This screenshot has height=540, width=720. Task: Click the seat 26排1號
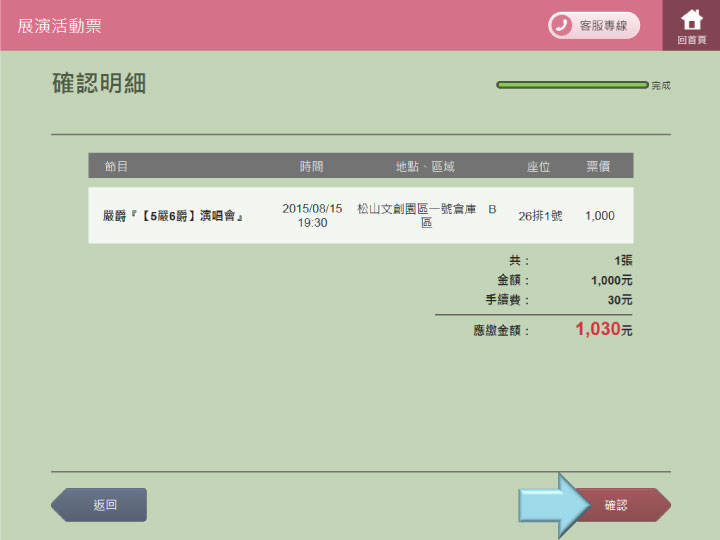pyautogui.click(x=540, y=215)
